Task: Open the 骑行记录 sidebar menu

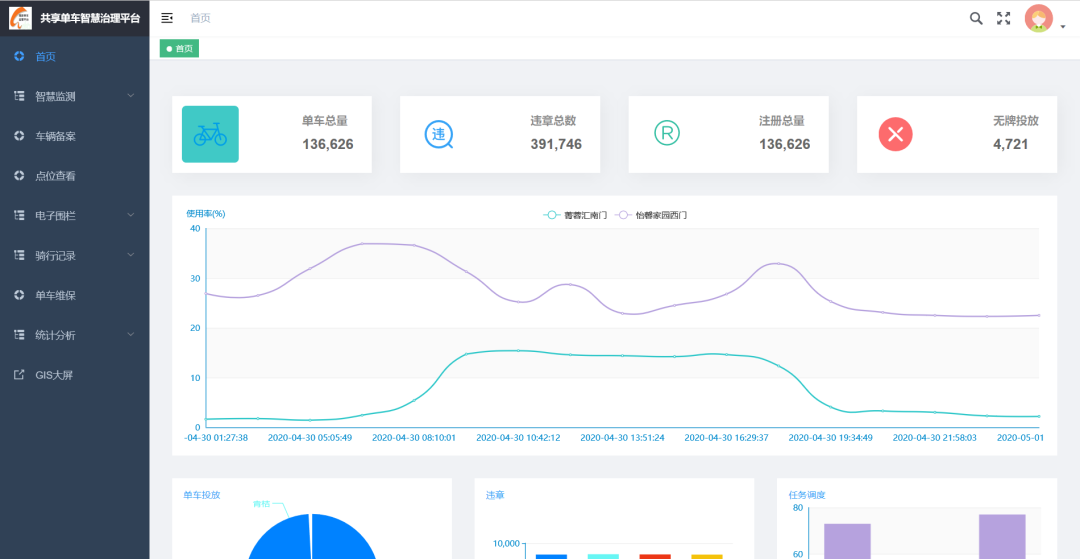Action: (74, 255)
